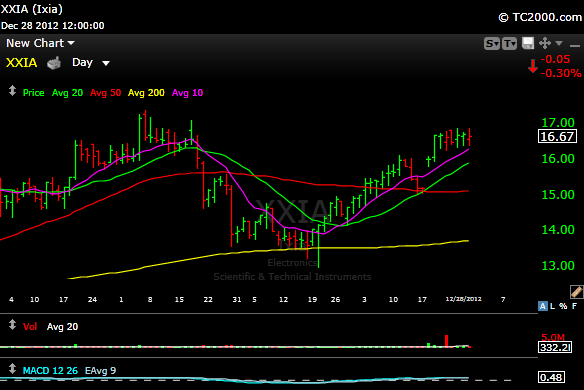Screen dimensions: 584x390
Task: Select the MACD 12 26 indicator label
Action: tap(50, 371)
